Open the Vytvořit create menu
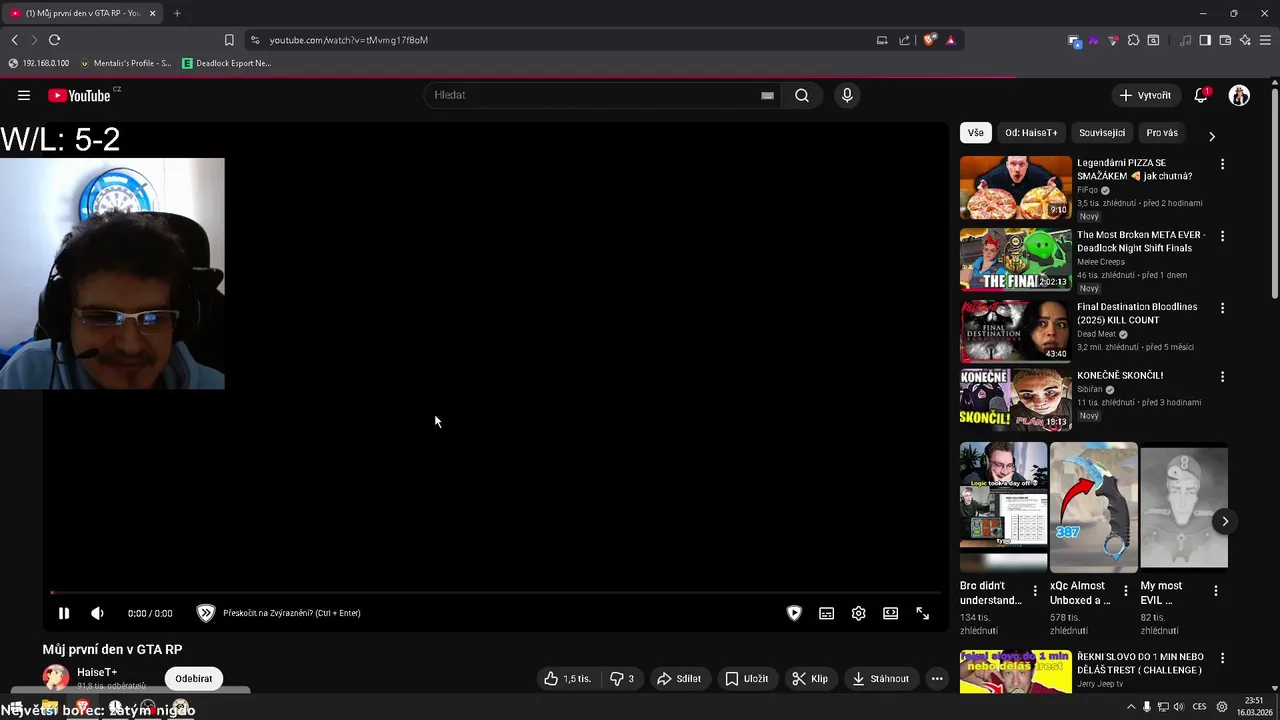1280x720 pixels. coord(1145,95)
